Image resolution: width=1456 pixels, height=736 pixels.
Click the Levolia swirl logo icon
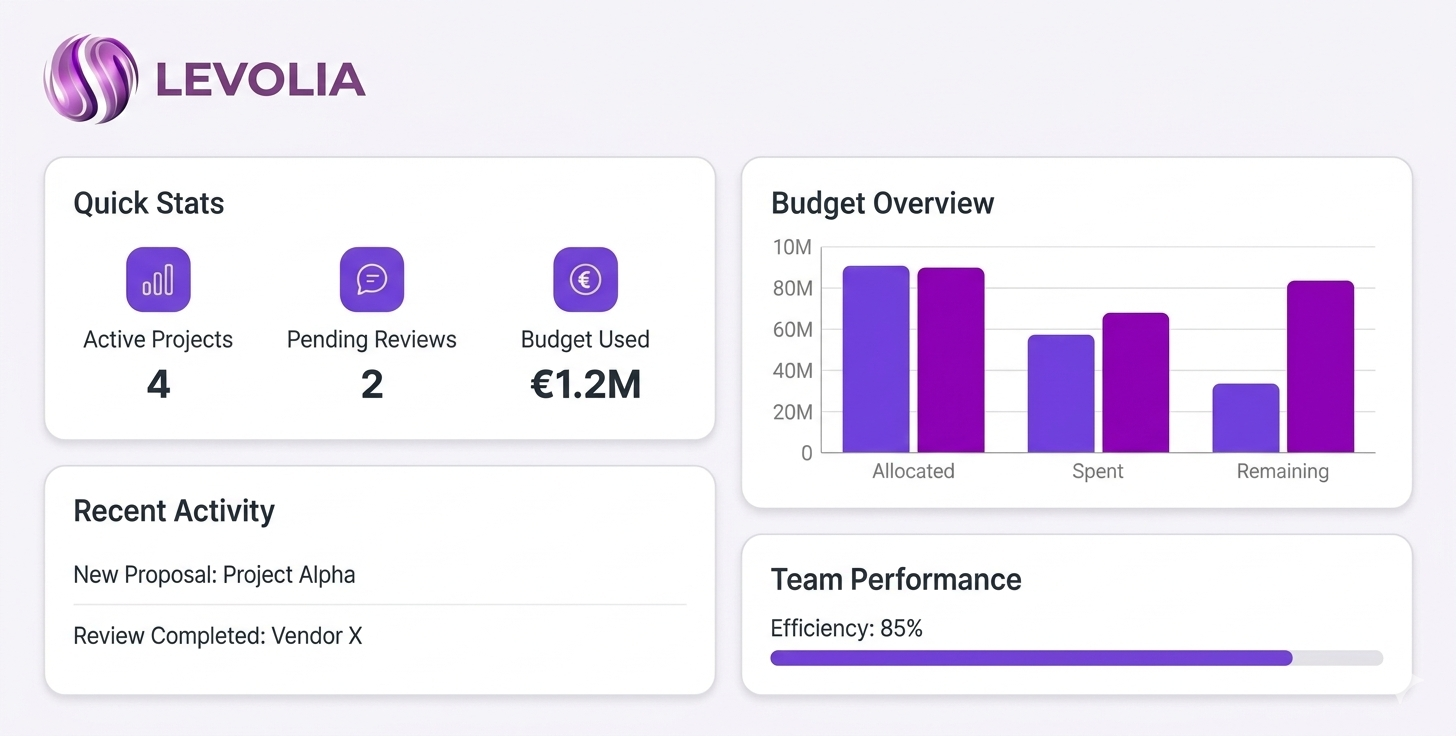[x=91, y=79]
